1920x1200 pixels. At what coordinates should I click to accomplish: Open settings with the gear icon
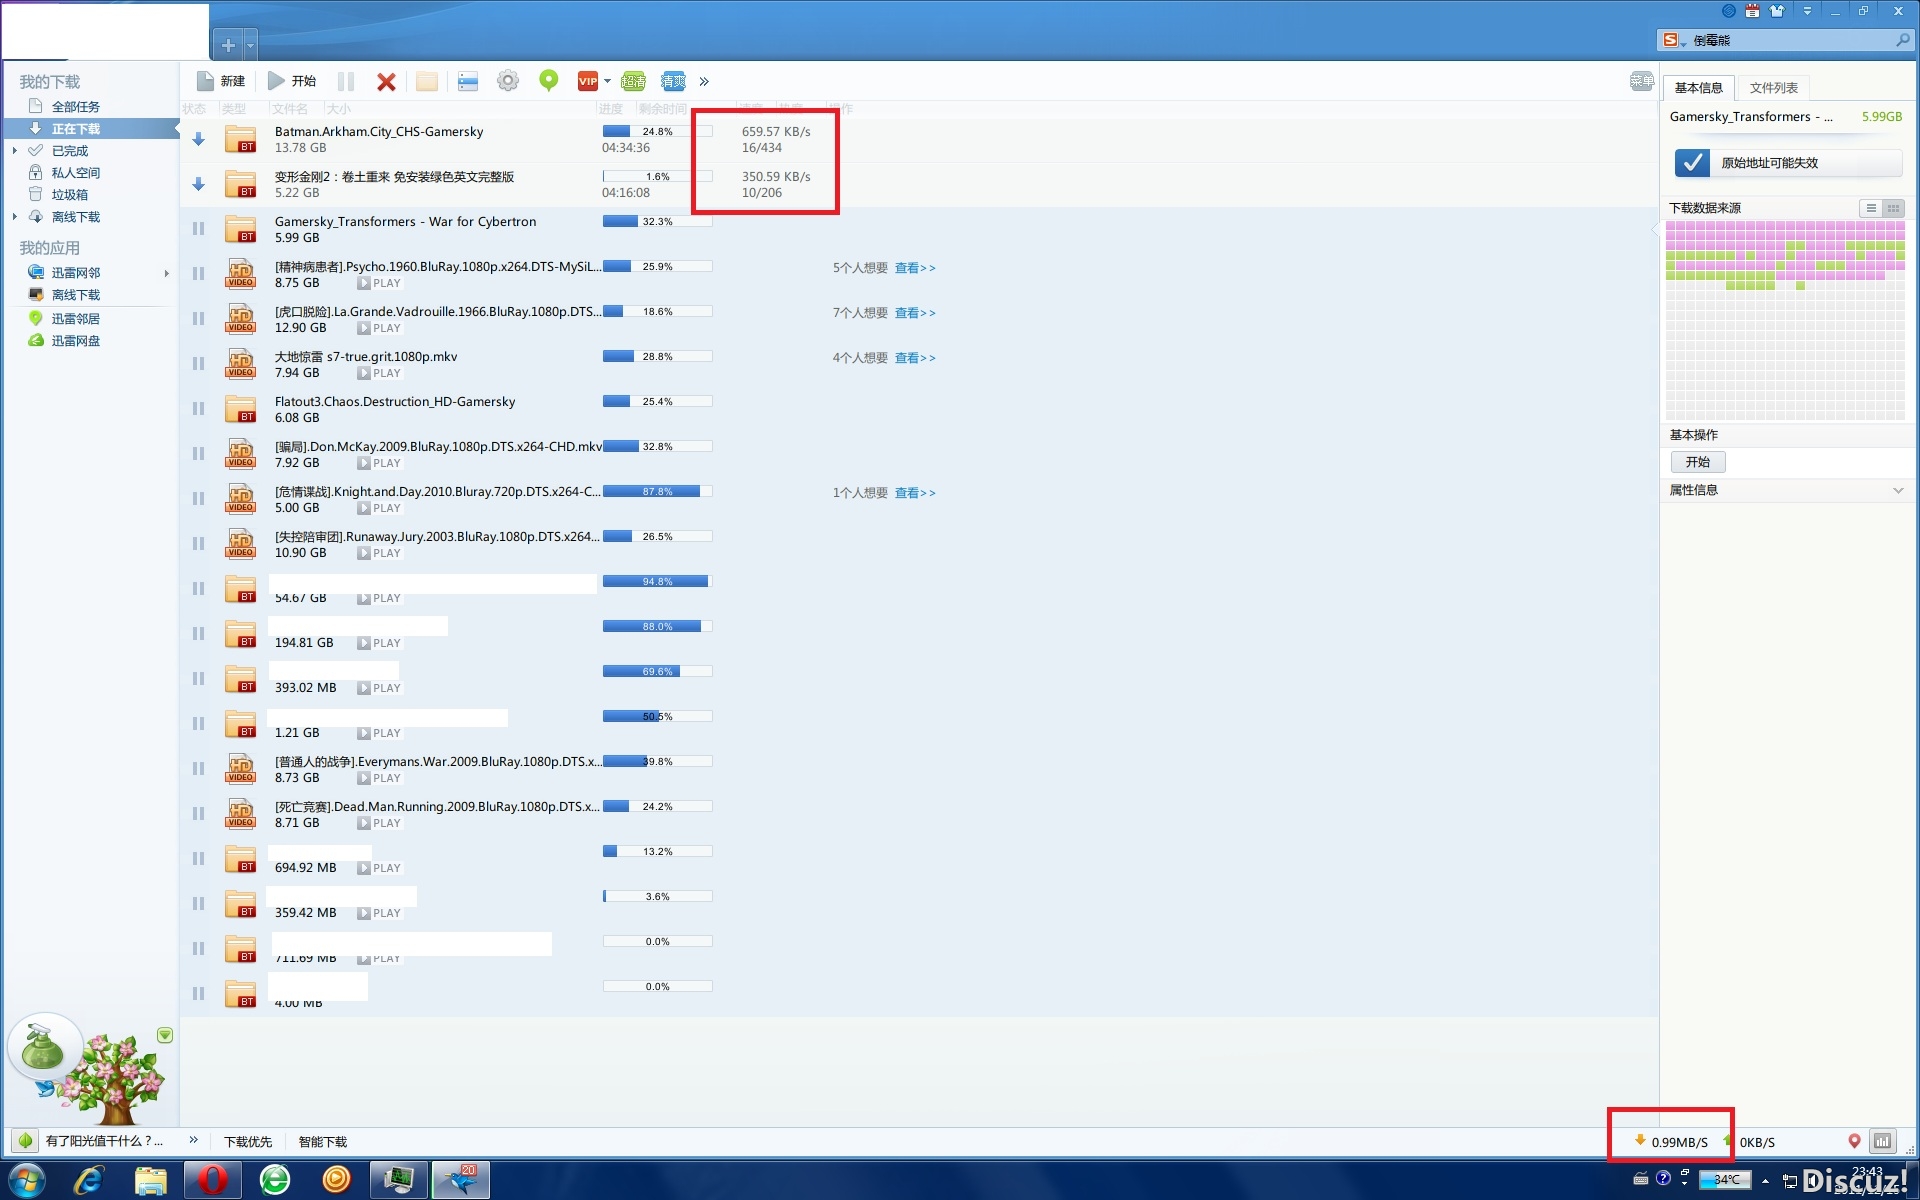coord(508,81)
